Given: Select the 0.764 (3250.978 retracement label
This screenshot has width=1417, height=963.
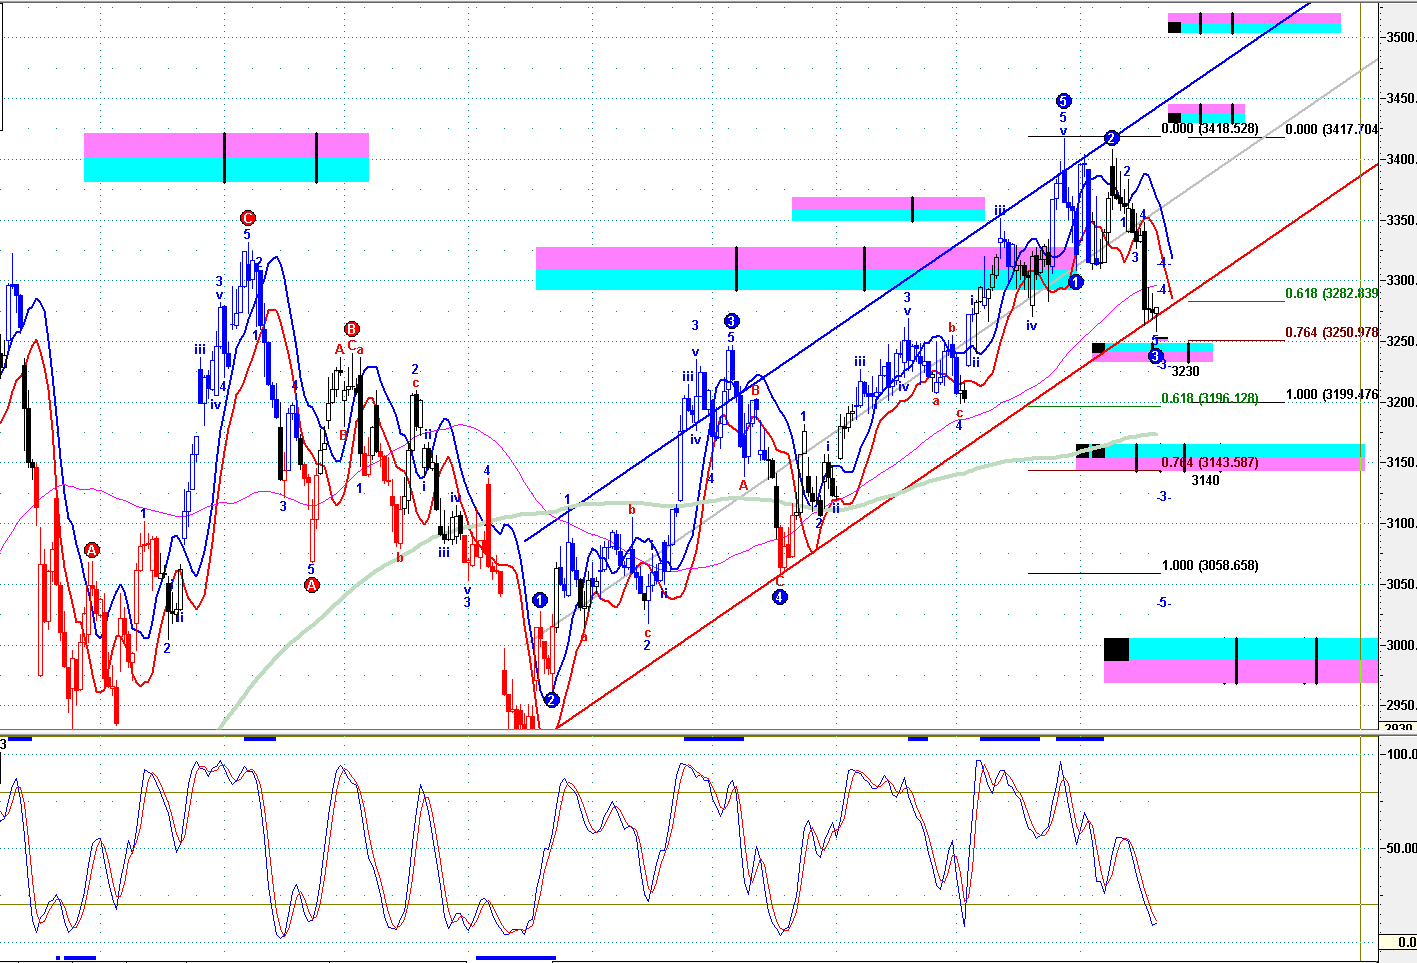Looking at the screenshot, I should 1332,332.
